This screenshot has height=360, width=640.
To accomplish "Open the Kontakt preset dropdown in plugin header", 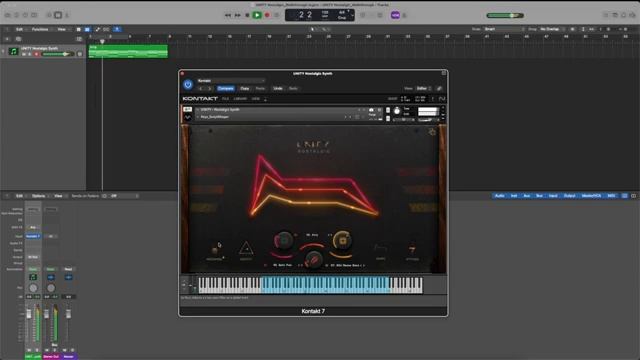I will [231, 81].
